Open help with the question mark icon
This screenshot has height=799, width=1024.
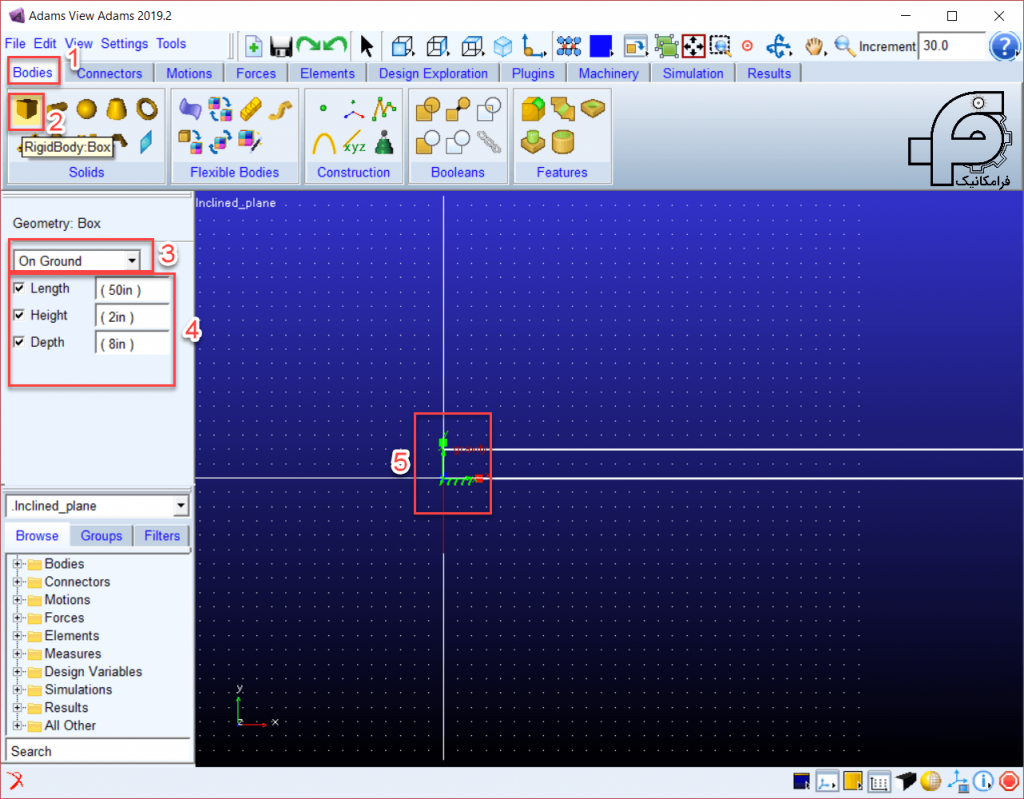1004,46
